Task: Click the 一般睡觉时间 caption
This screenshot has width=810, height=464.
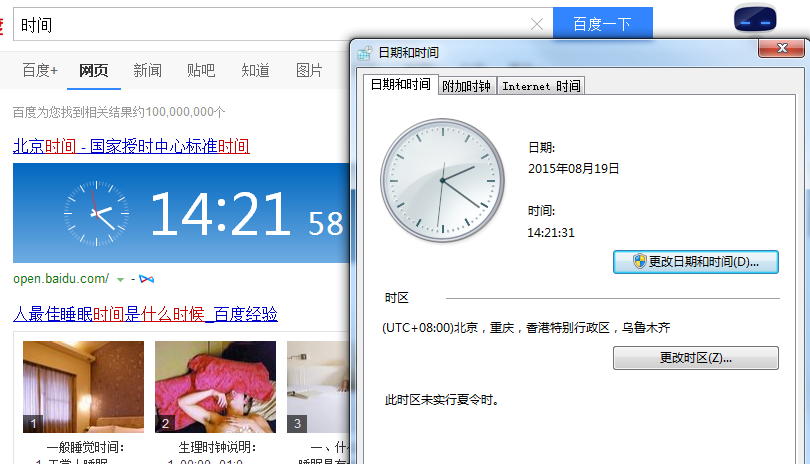Action: [x=85, y=447]
